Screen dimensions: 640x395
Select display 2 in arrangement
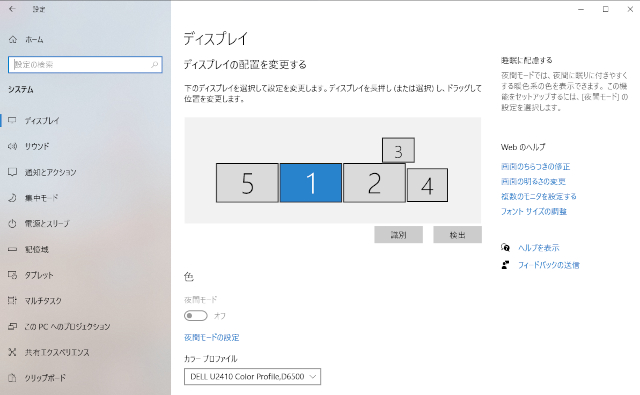(374, 183)
